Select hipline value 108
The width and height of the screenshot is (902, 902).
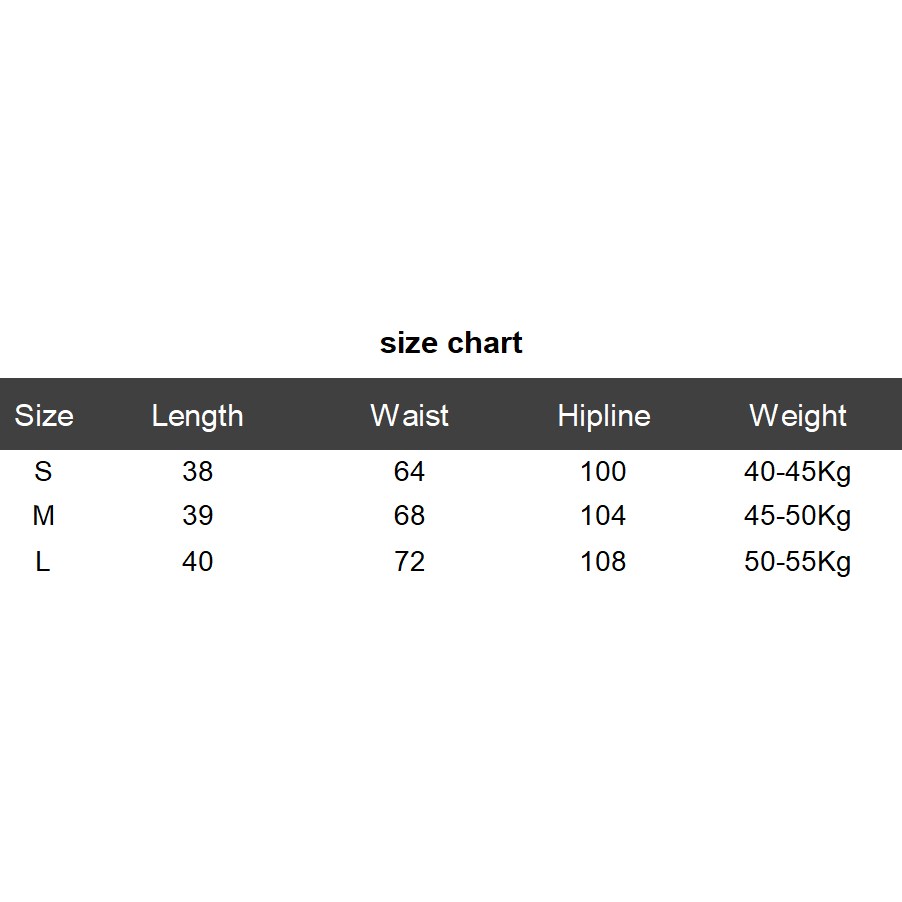pyautogui.click(x=603, y=561)
